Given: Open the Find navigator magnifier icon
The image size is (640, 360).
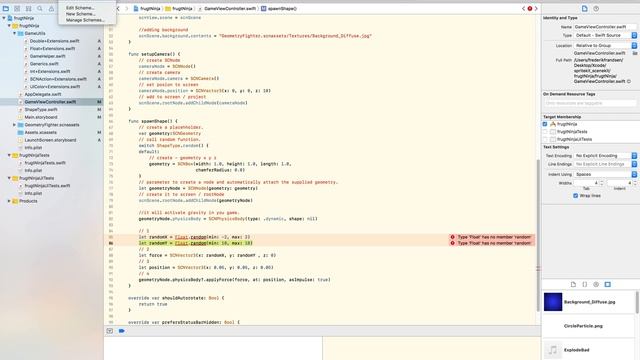Looking at the screenshot, I should click(x=40, y=8).
